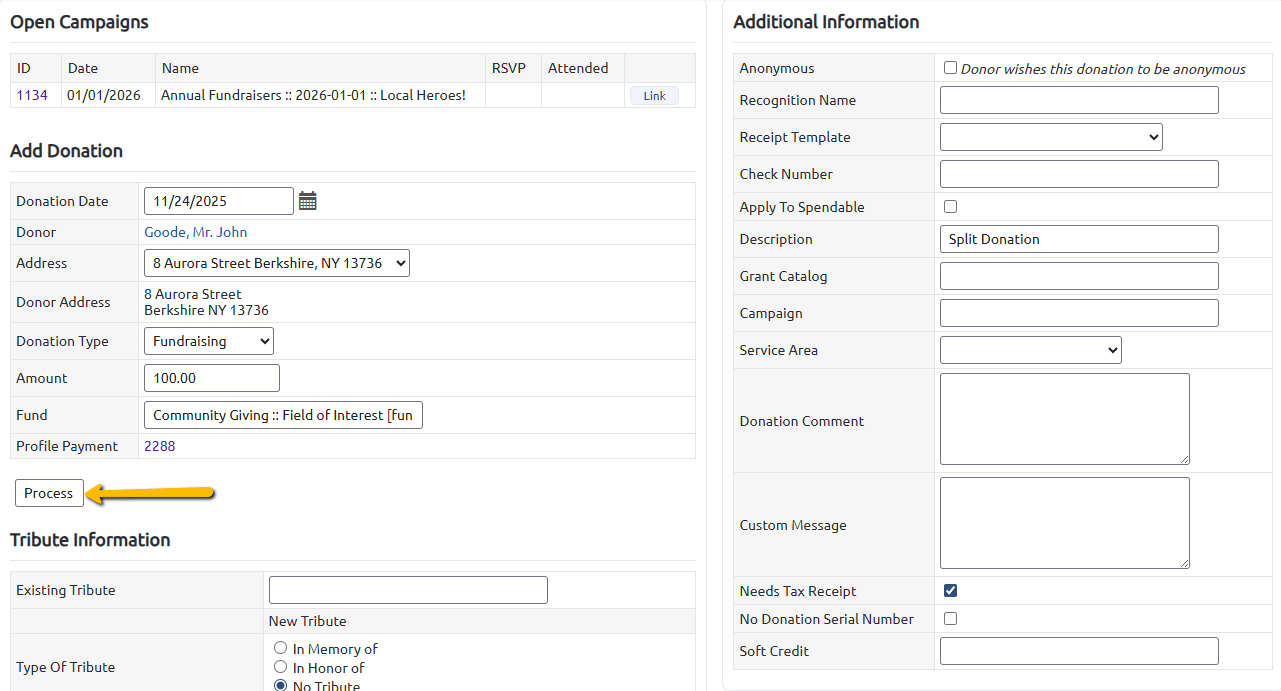
Task: Open Receipt Template dropdown
Action: [1051, 137]
